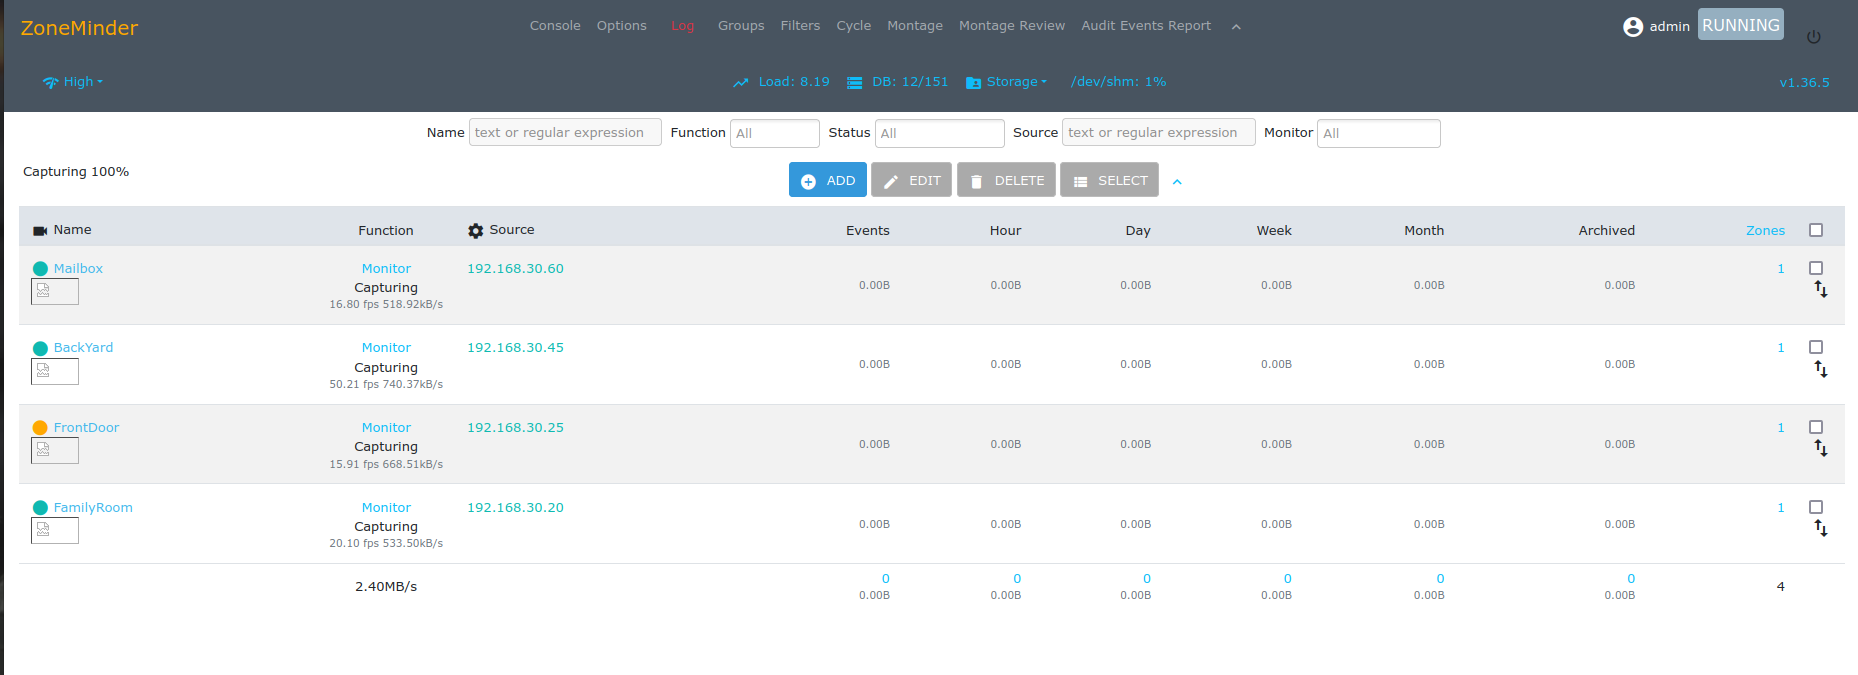Toggle the select-all monitors checkbox
Image resolution: width=1858 pixels, height=675 pixels.
[x=1816, y=230]
